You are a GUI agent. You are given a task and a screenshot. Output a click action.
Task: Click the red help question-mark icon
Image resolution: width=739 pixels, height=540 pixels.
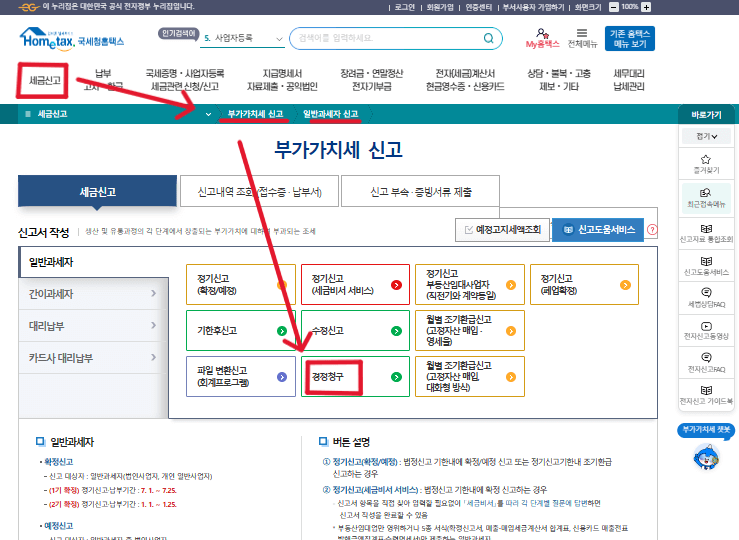[652, 229]
